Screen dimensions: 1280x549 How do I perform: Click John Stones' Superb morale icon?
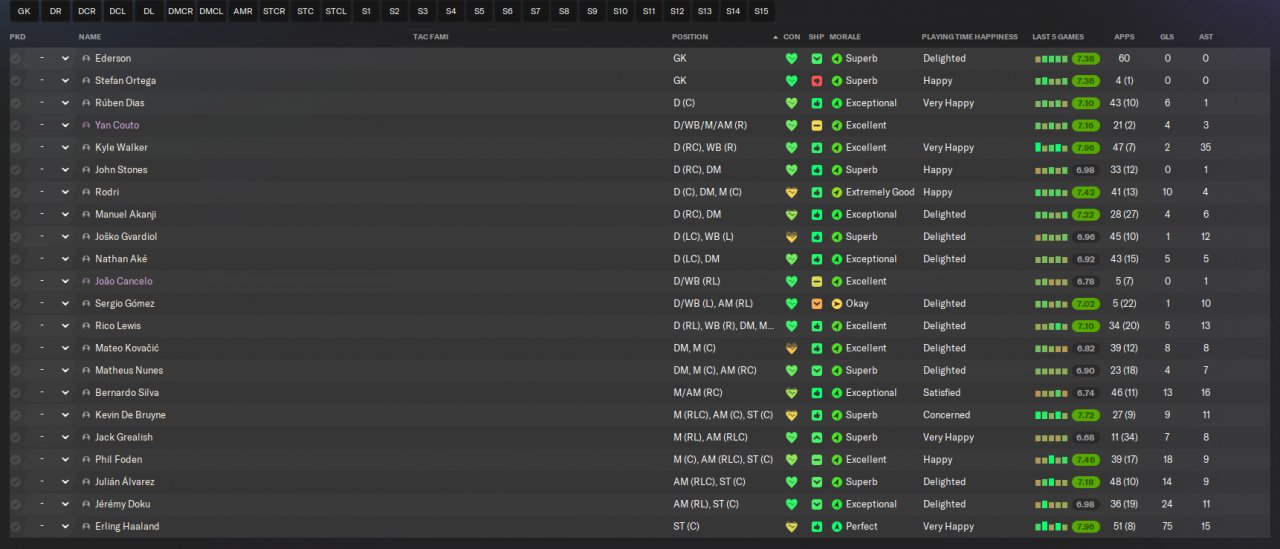(x=837, y=170)
